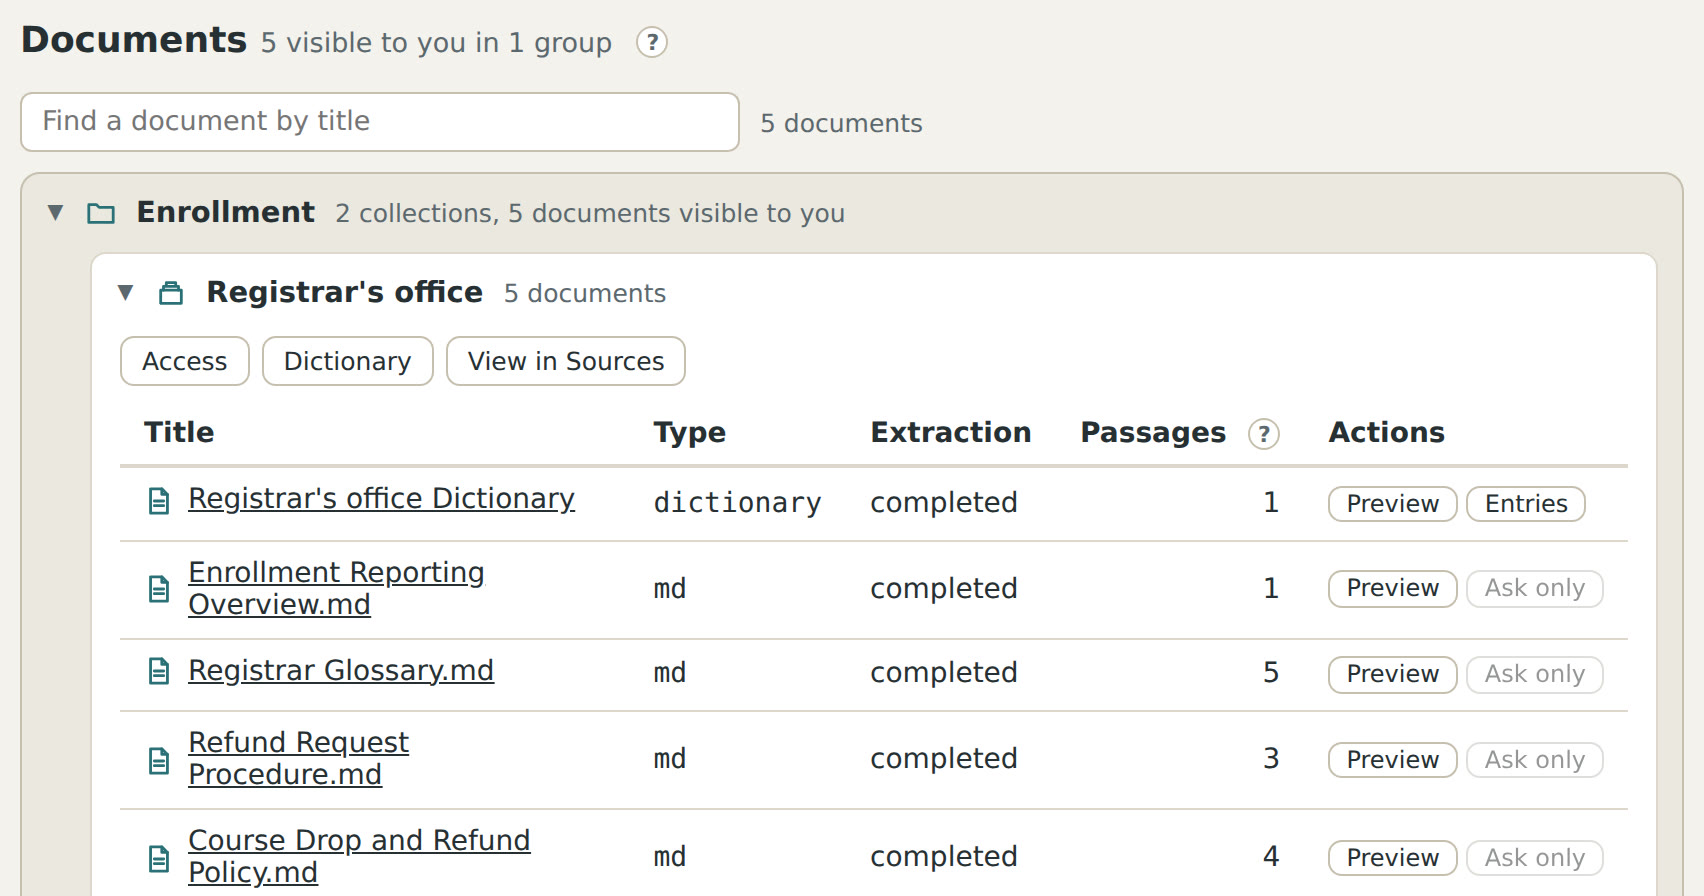Focus the Find a document by title field
Screen dimensions: 1704x896
click(380, 122)
